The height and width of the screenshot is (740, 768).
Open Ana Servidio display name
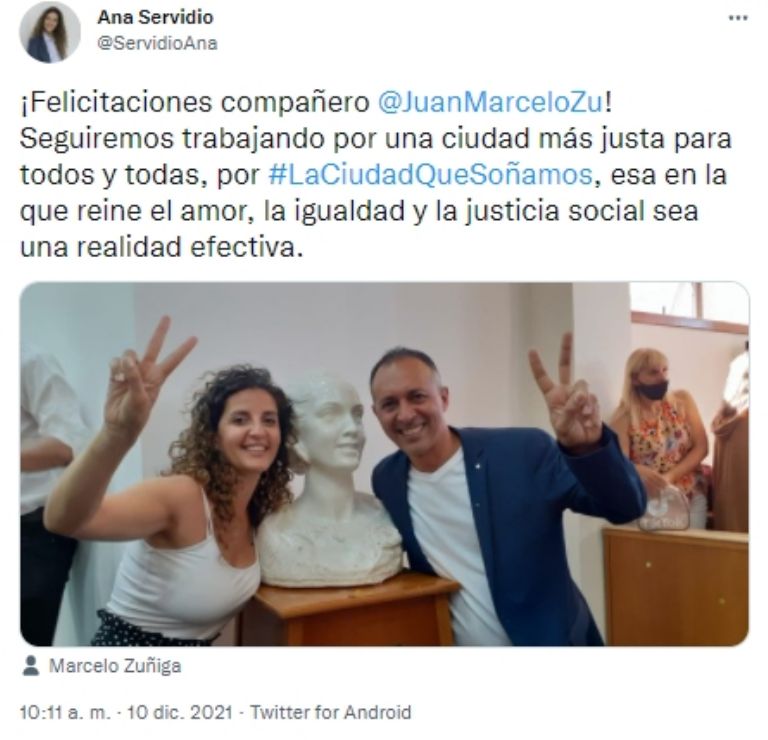tap(155, 17)
